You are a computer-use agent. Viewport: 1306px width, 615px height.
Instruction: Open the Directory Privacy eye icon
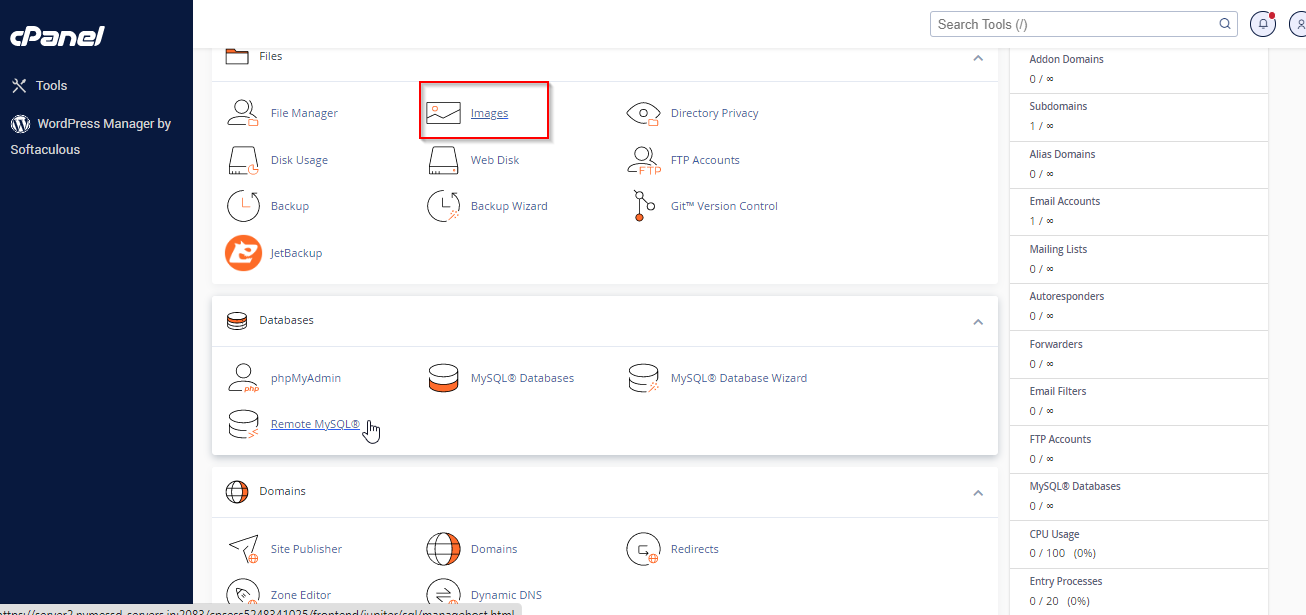(x=644, y=113)
